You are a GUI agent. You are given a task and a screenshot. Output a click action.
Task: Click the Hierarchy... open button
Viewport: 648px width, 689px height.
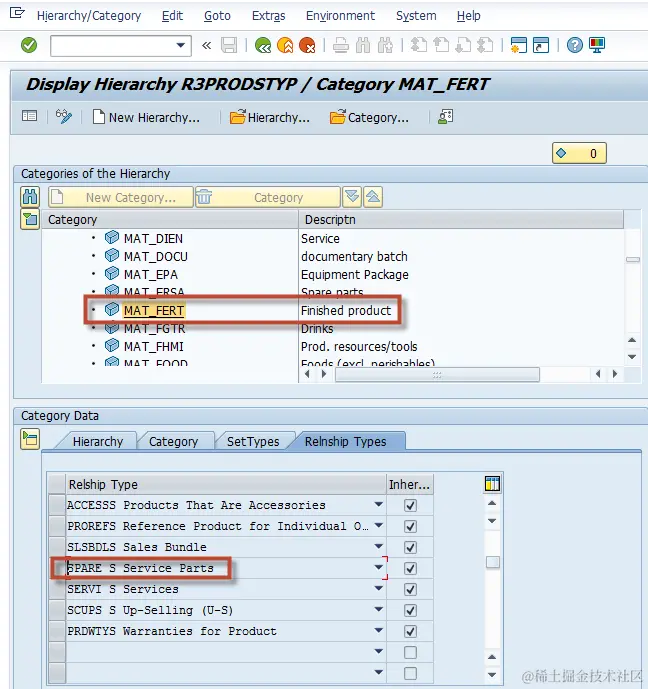click(x=270, y=117)
